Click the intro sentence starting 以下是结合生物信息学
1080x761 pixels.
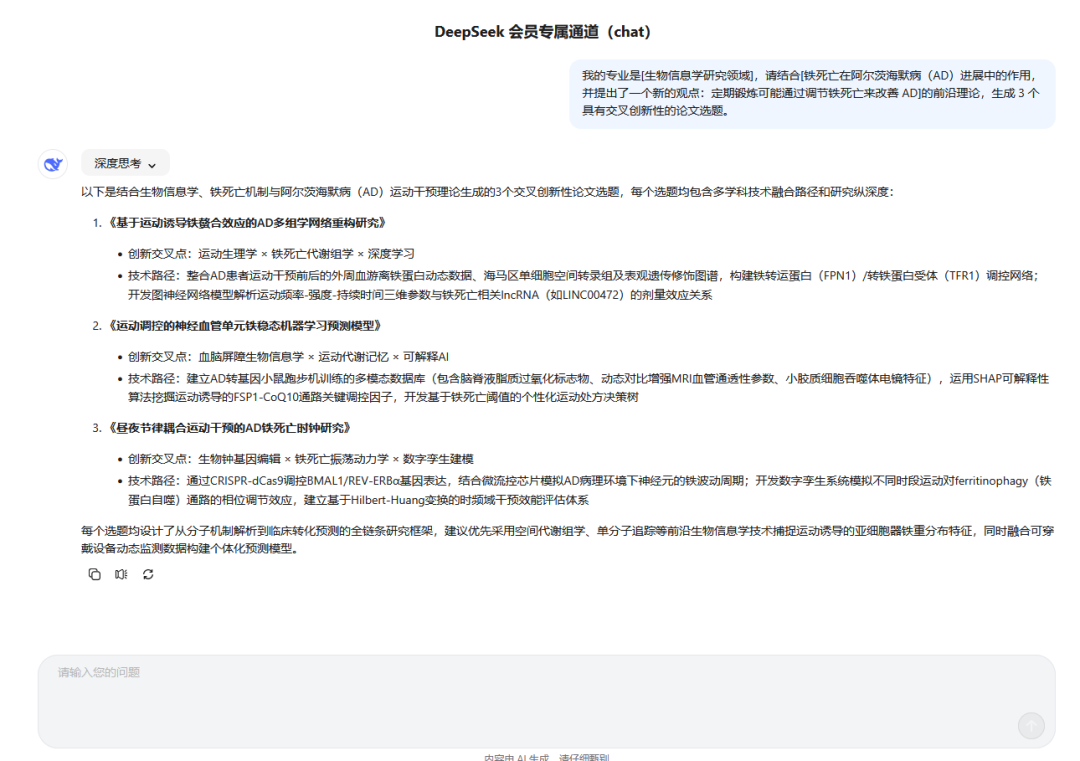tap(487, 191)
